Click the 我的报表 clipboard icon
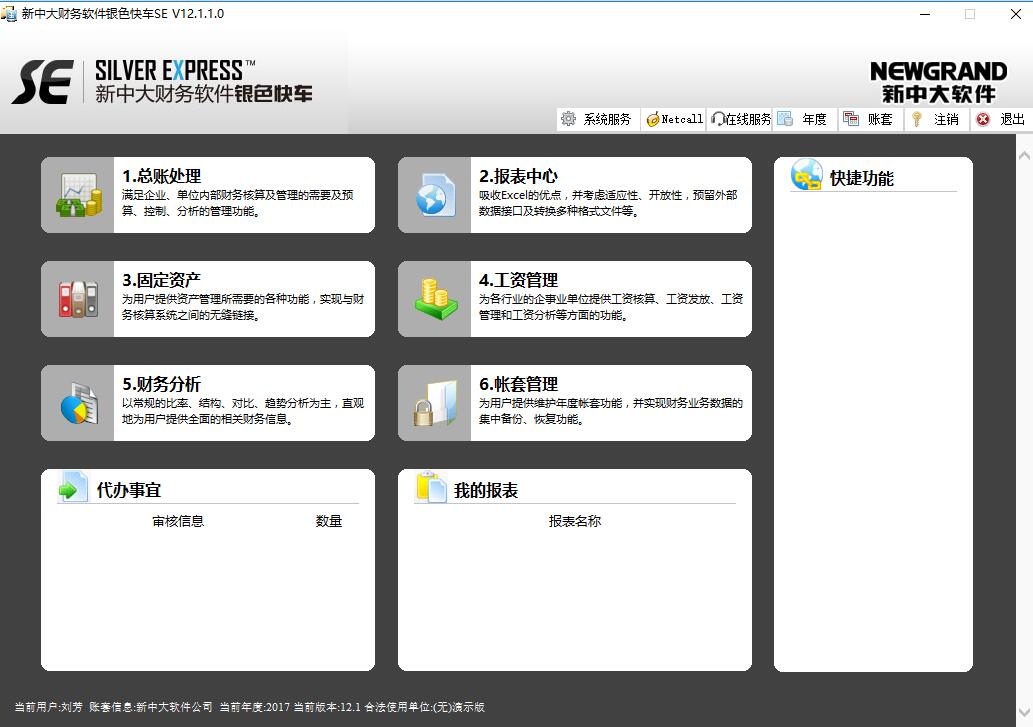Screen dimensions: 1033x727 [x=432, y=488]
